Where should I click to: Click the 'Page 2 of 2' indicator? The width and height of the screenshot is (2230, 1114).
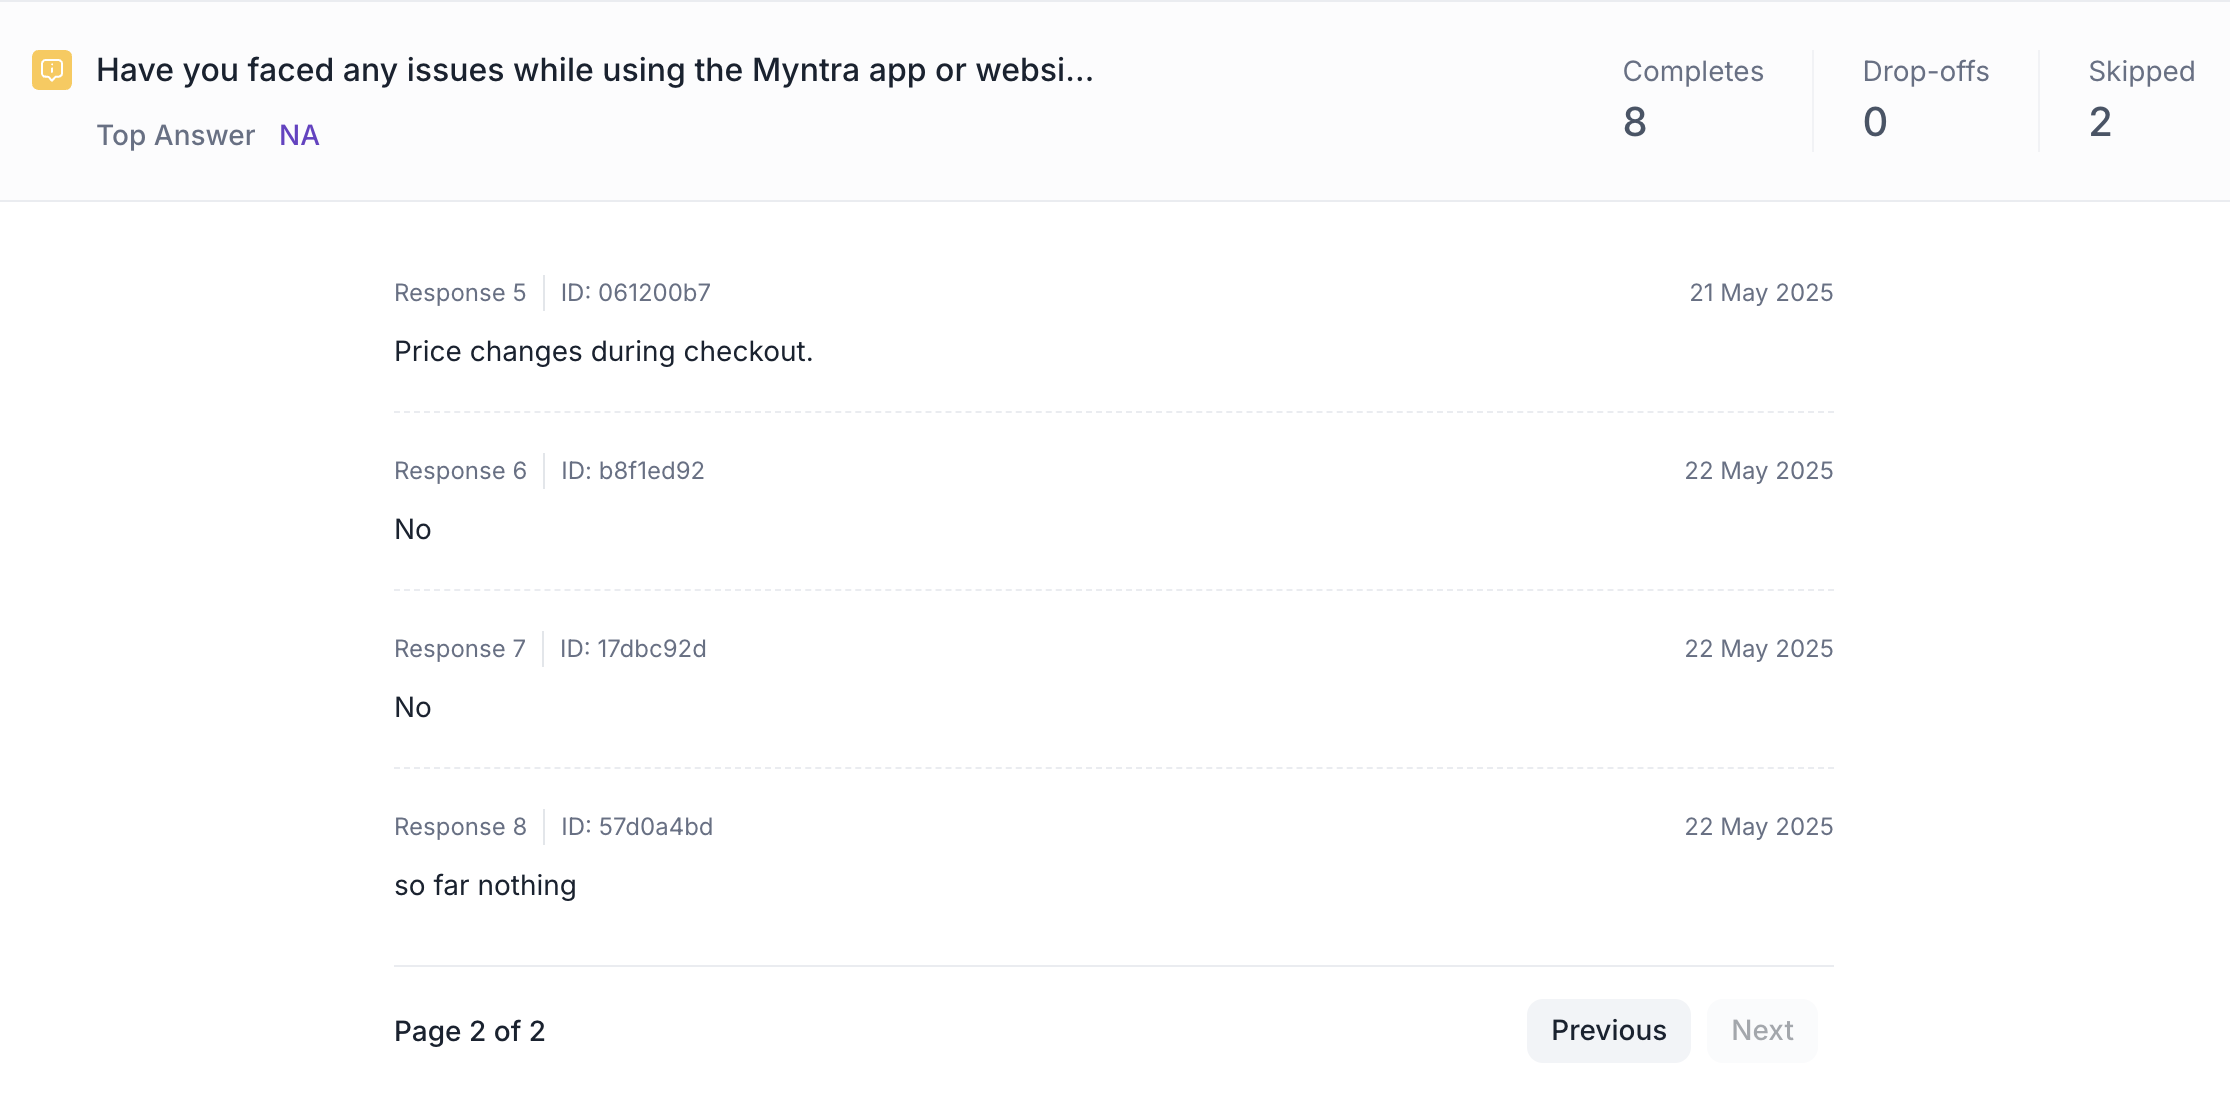[469, 1031]
